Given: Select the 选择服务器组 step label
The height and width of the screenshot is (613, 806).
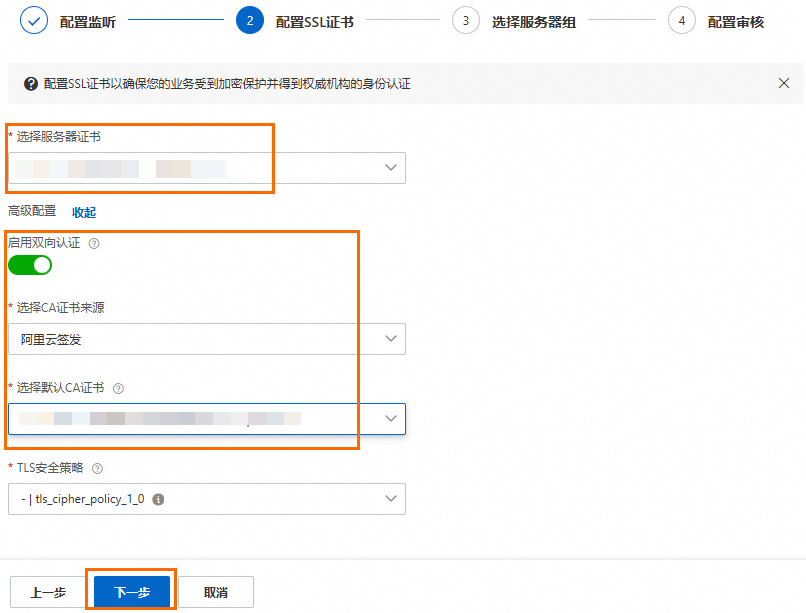Looking at the screenshot, I should click(x=534, y=22).
